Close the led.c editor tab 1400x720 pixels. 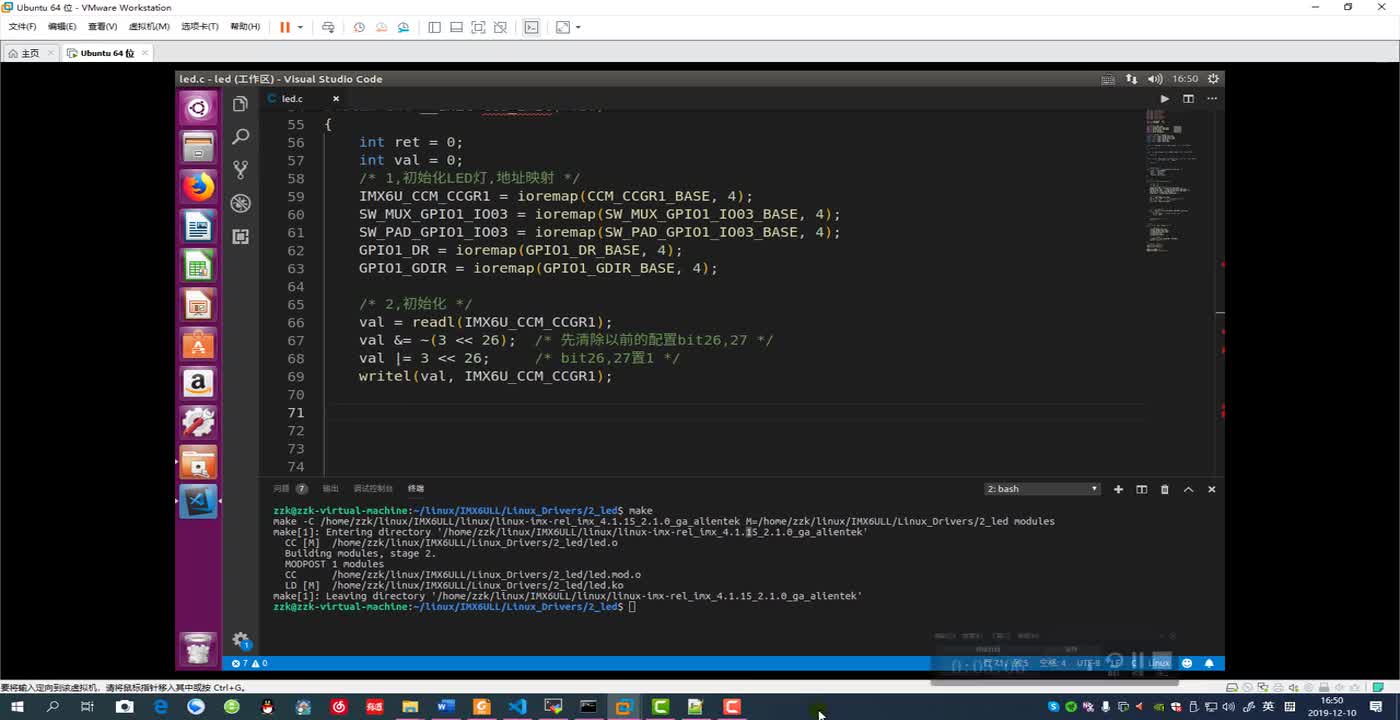pos(336,99)
